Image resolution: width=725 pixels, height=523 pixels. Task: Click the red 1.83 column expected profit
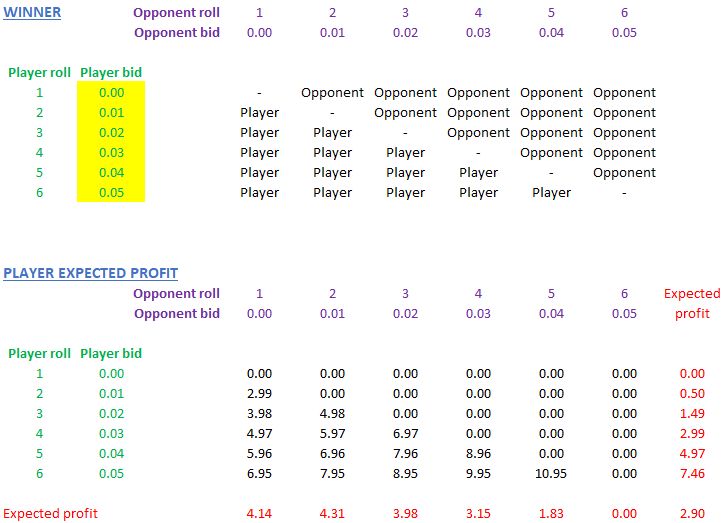click(551, 513)
